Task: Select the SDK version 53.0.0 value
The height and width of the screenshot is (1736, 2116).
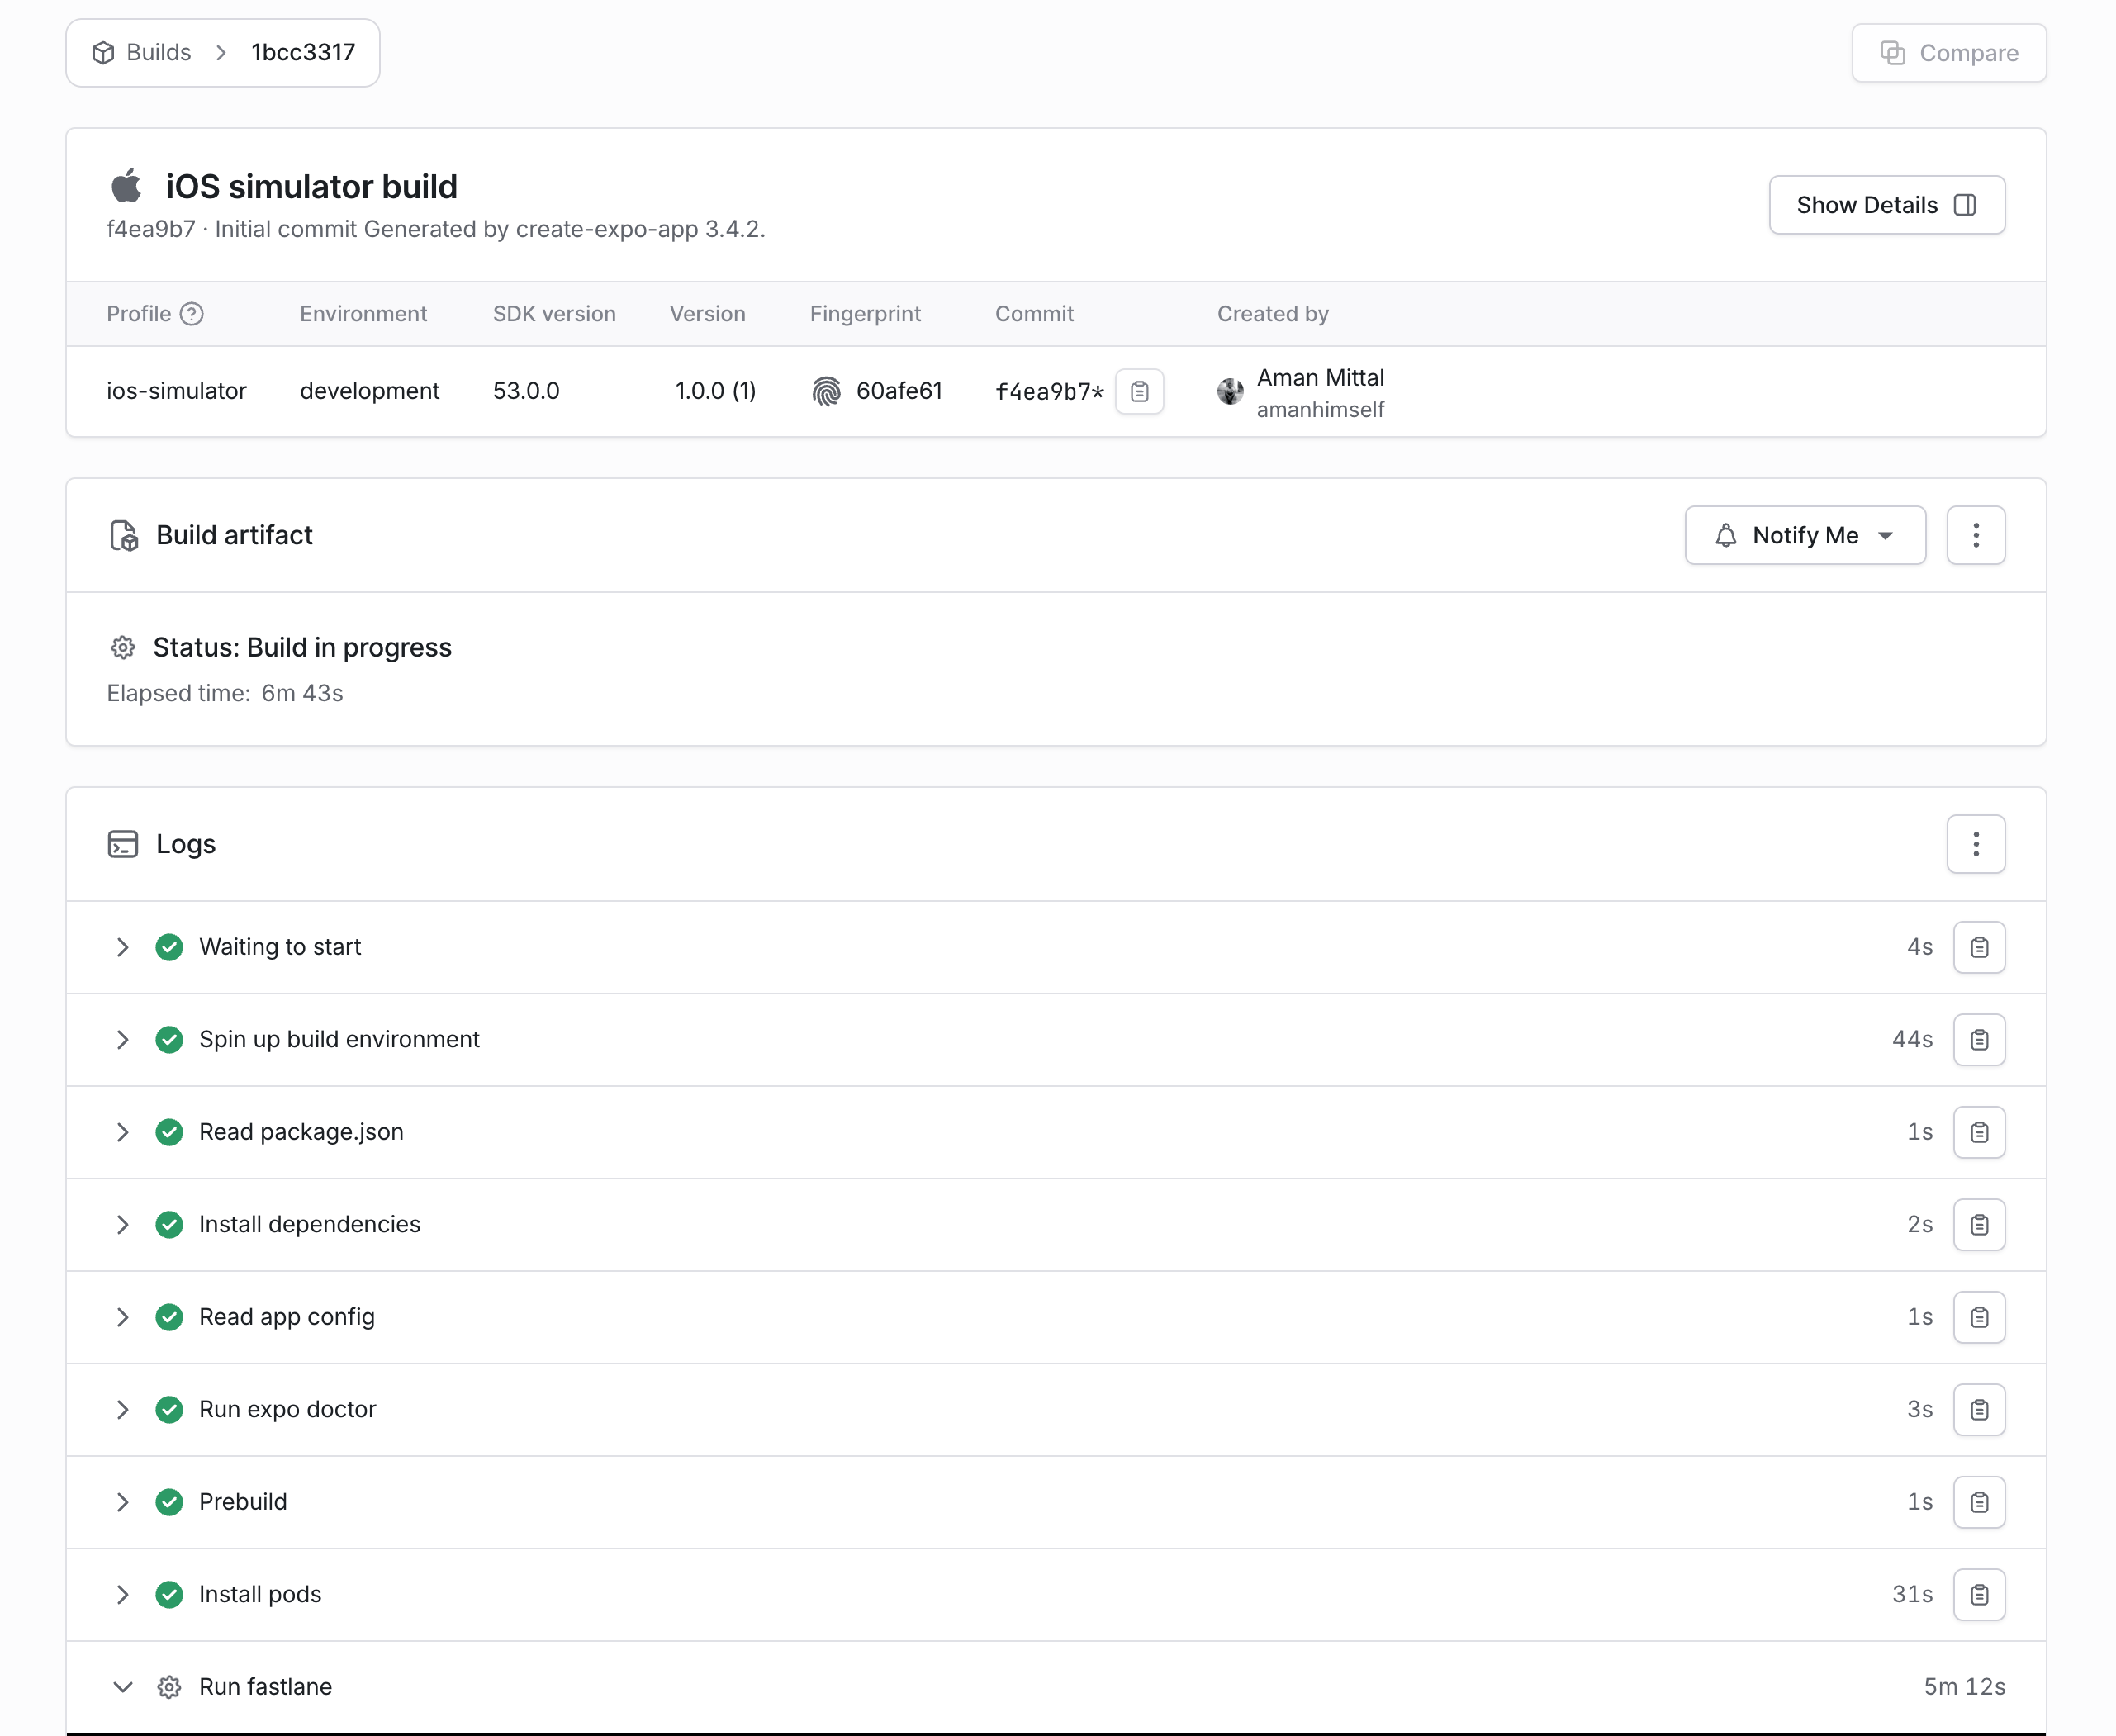Action: click(x=526, y=391)
